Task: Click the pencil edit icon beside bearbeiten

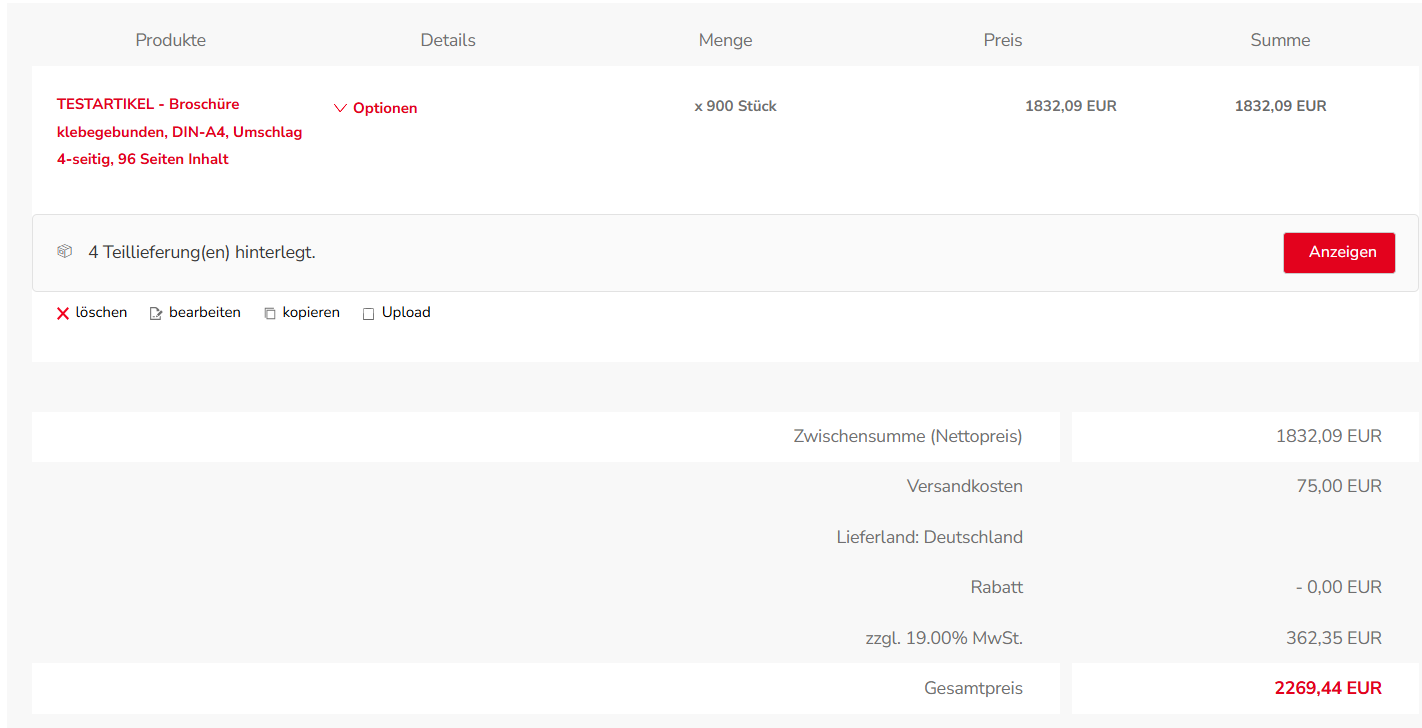Action: pos(156,314)
